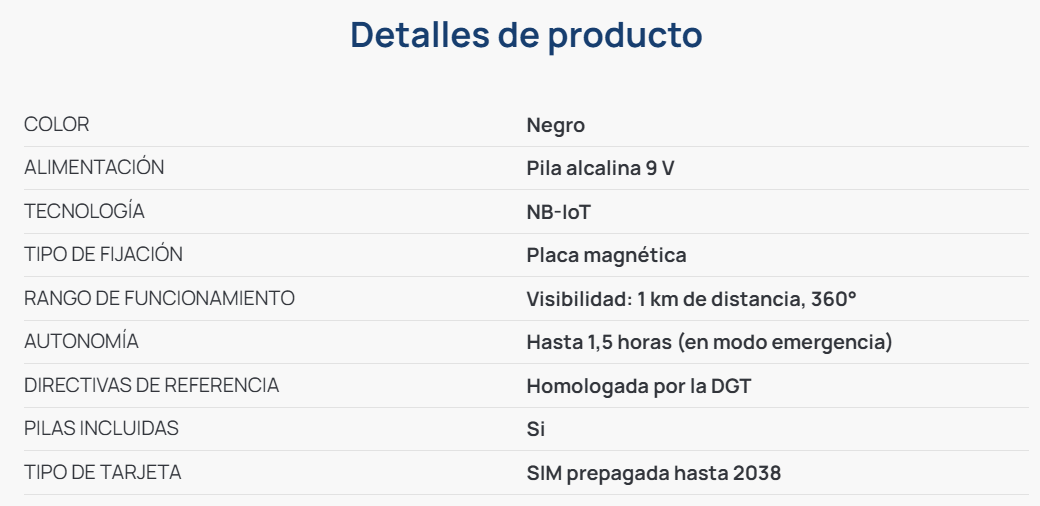Click the TIPO DE FIJACIÓN label
This screenshot has width=1040, height=506.
(103, 254)
